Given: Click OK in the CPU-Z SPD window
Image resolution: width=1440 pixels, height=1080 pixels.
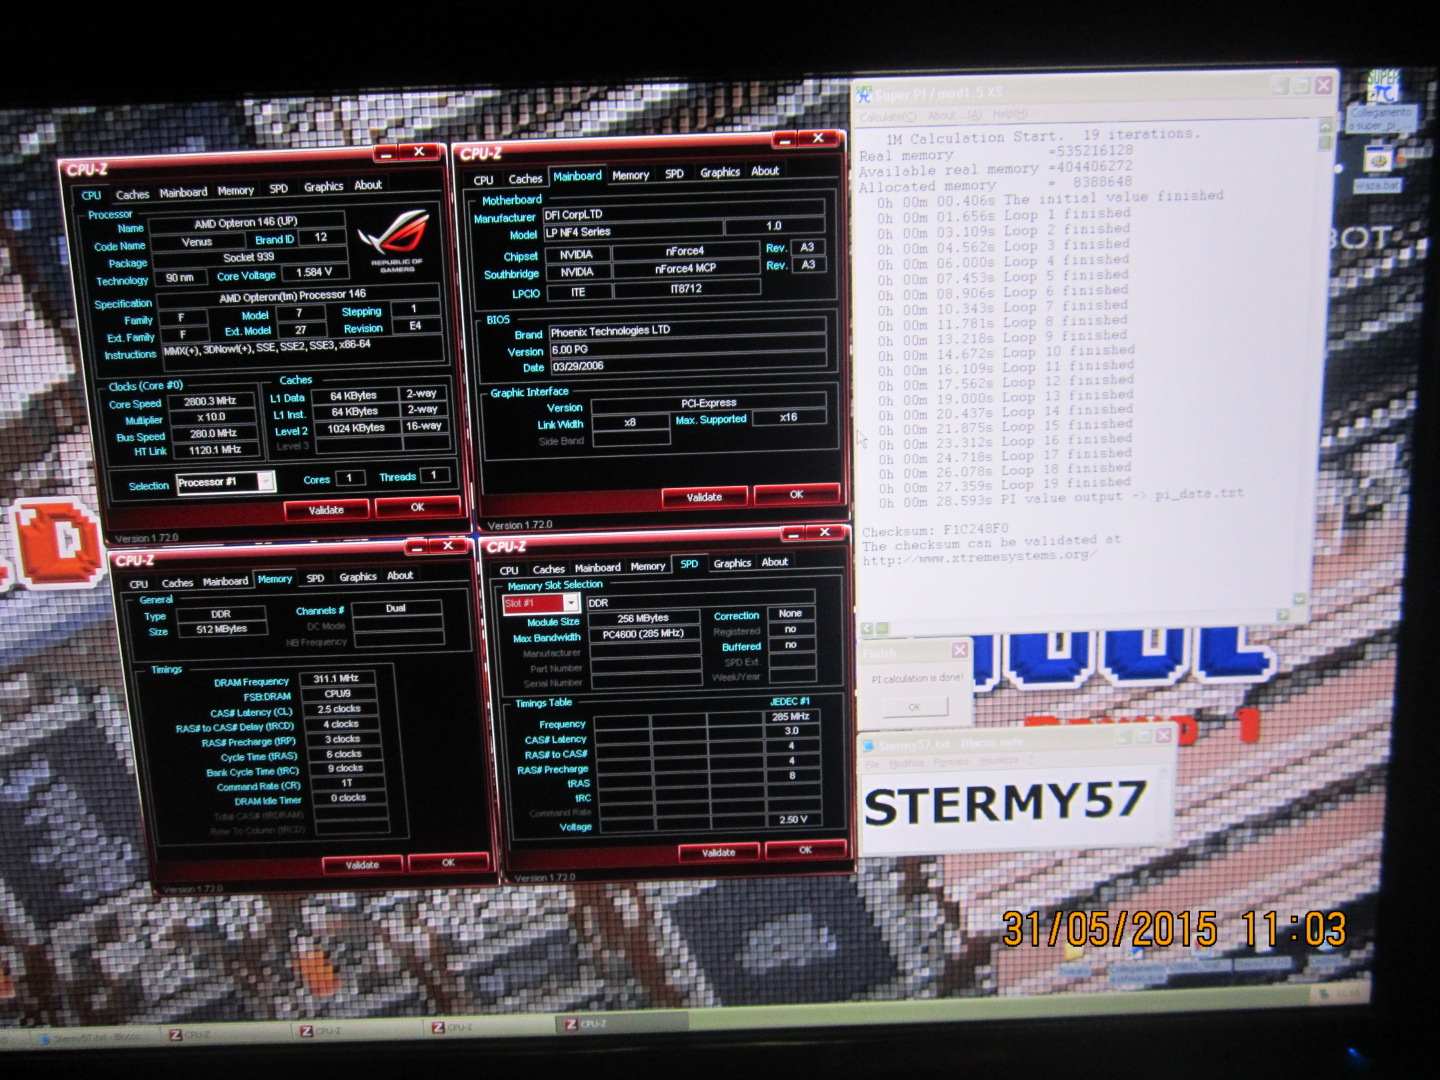Looking at the screenshot, I should pyautogui.click(x=805, y=850).
